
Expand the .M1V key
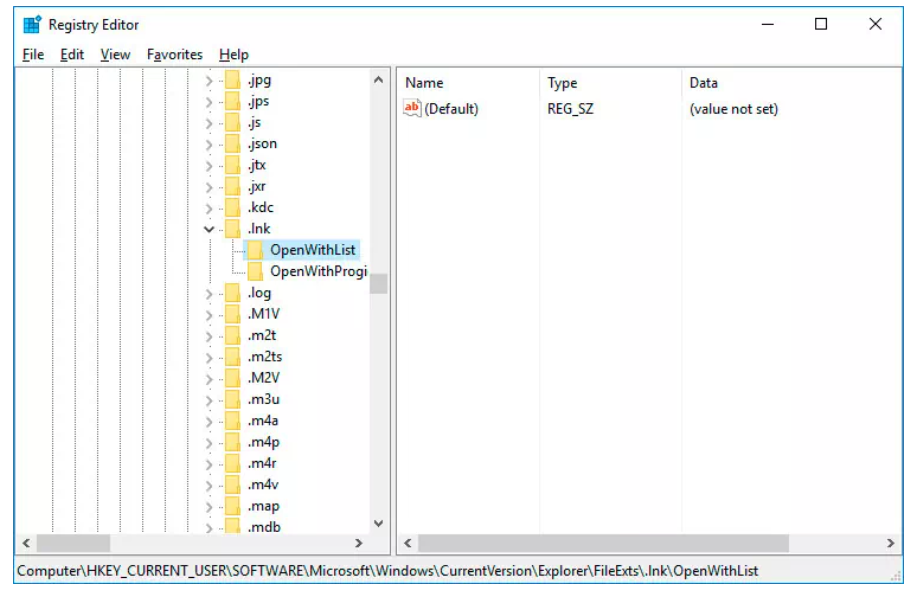coord(209,315)
